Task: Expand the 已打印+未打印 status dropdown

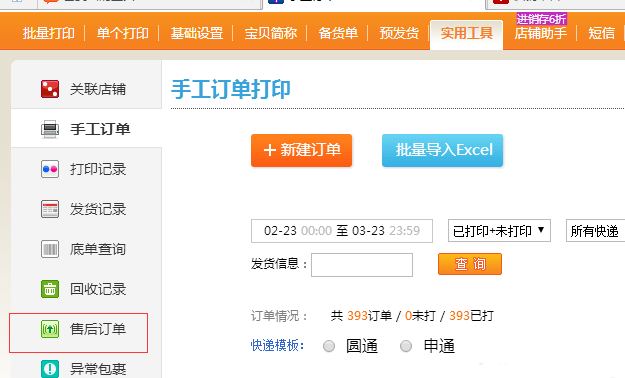Action: point(499,231)
